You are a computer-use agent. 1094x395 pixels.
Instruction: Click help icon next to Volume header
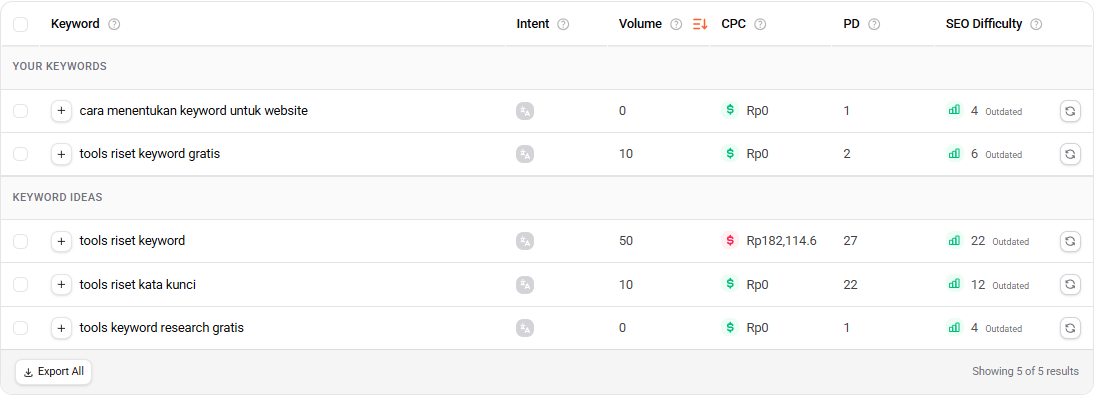coord(676,24)
